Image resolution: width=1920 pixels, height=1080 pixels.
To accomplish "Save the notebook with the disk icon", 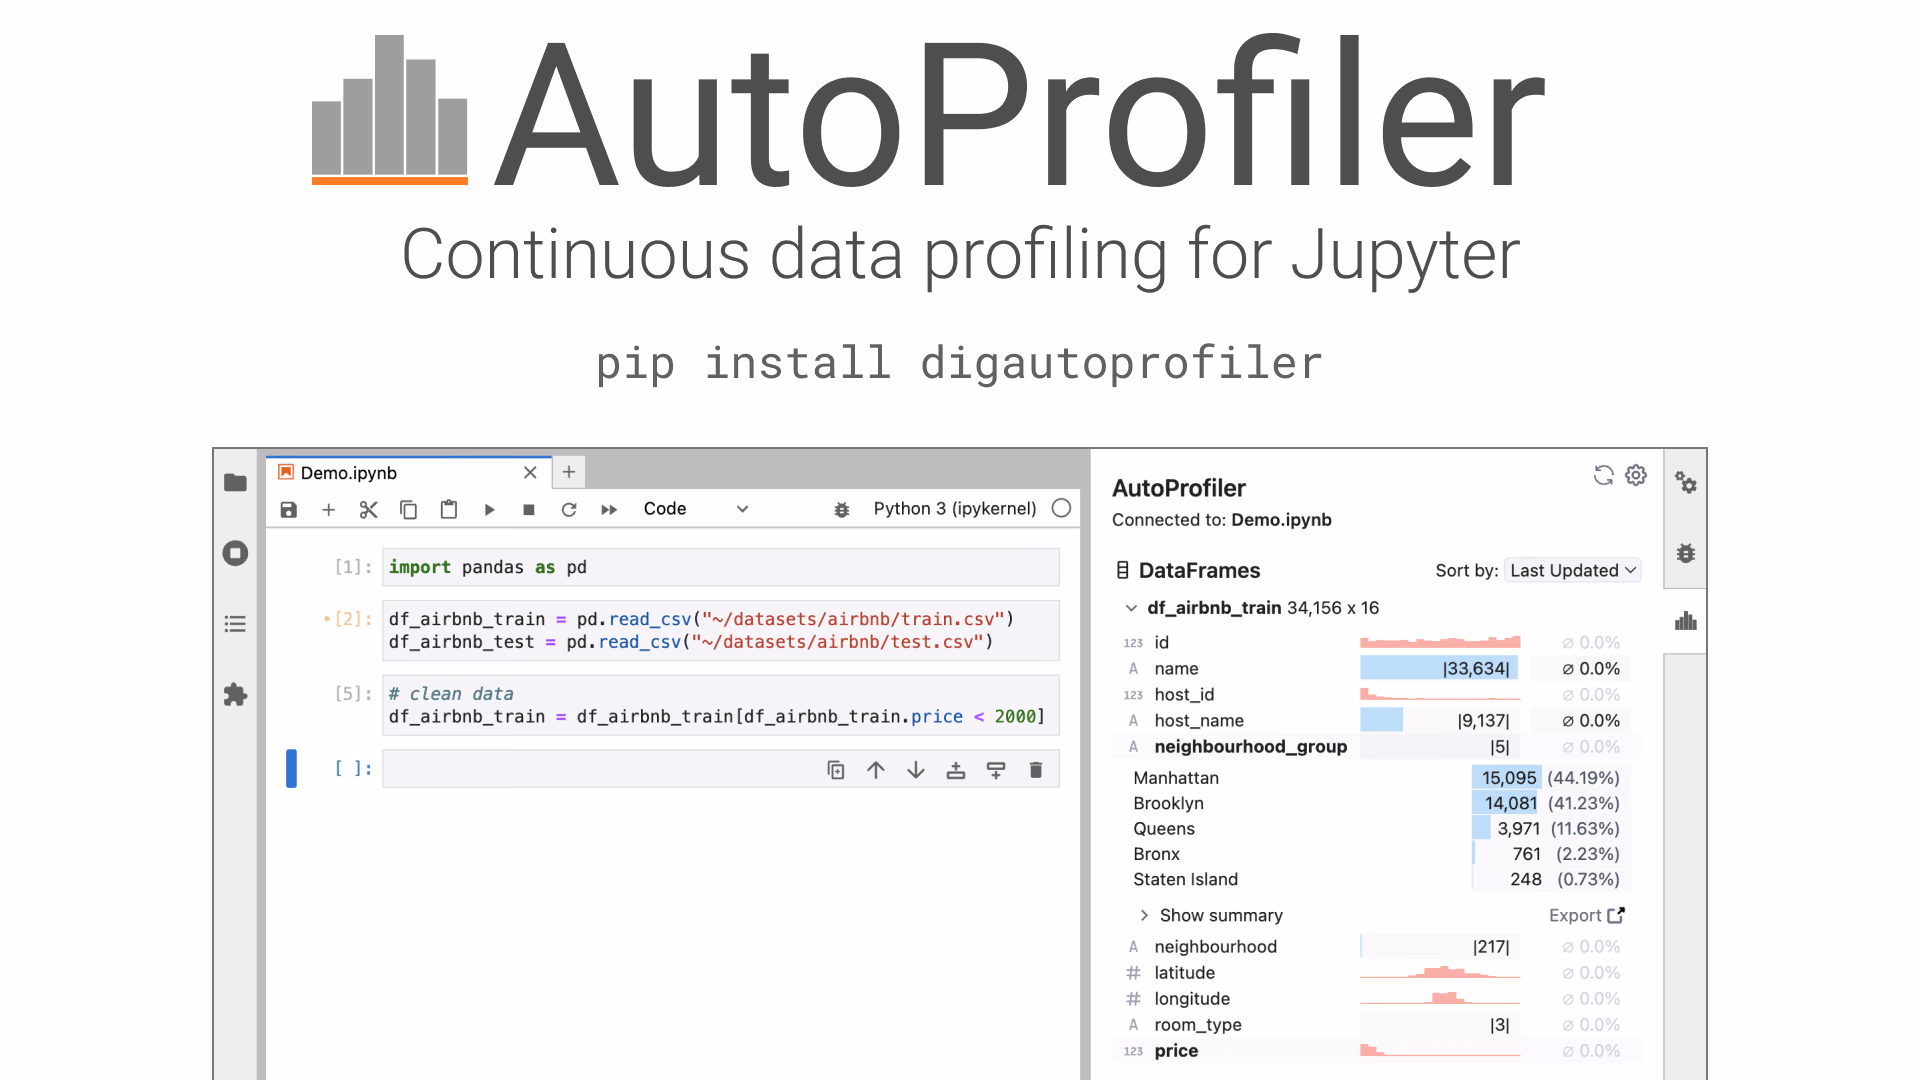I will pos(289,509).
